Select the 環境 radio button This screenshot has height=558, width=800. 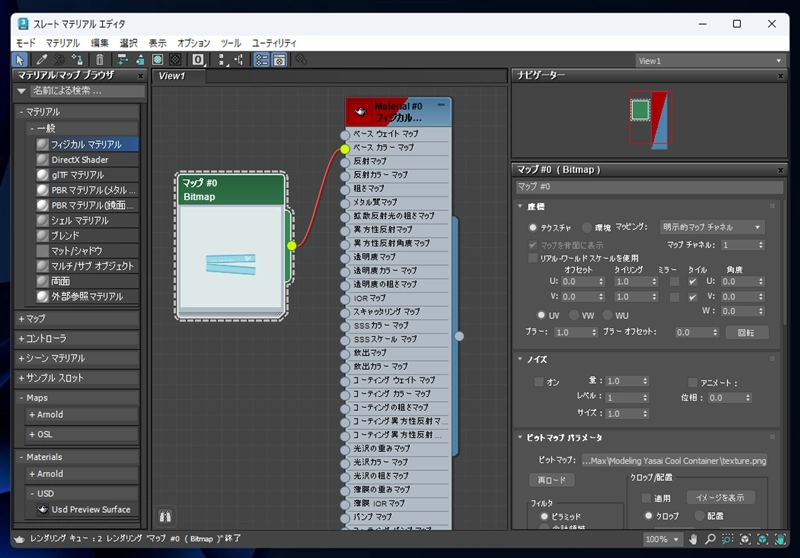[x=588, y=228]
